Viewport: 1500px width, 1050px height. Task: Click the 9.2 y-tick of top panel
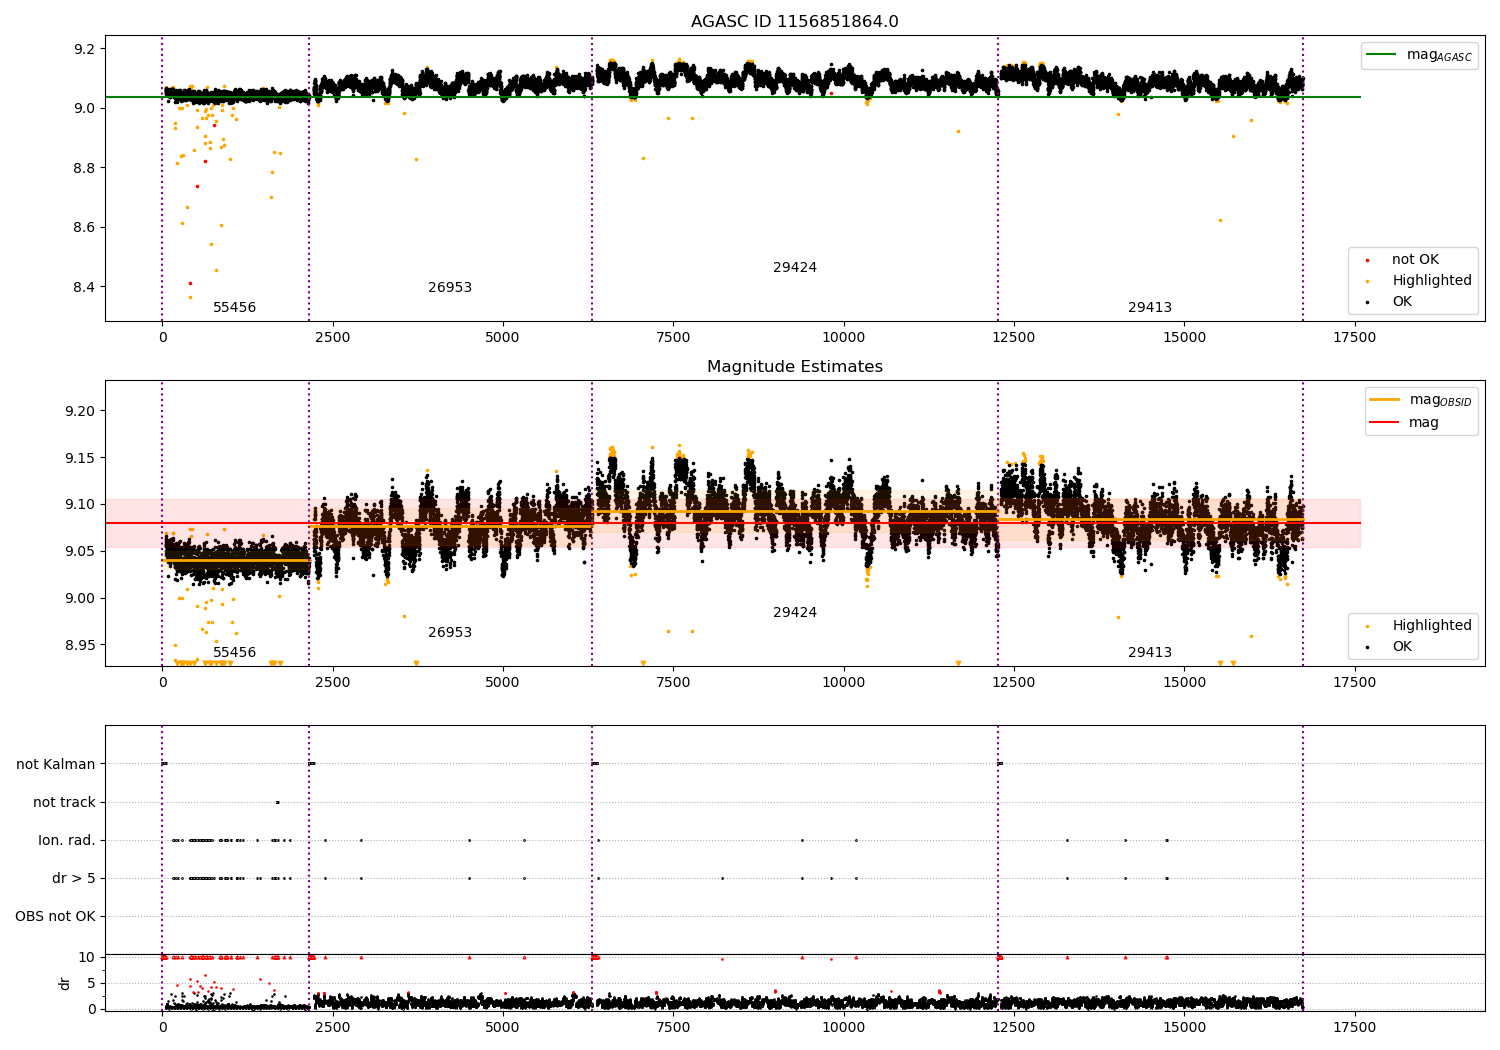(84, 49)
